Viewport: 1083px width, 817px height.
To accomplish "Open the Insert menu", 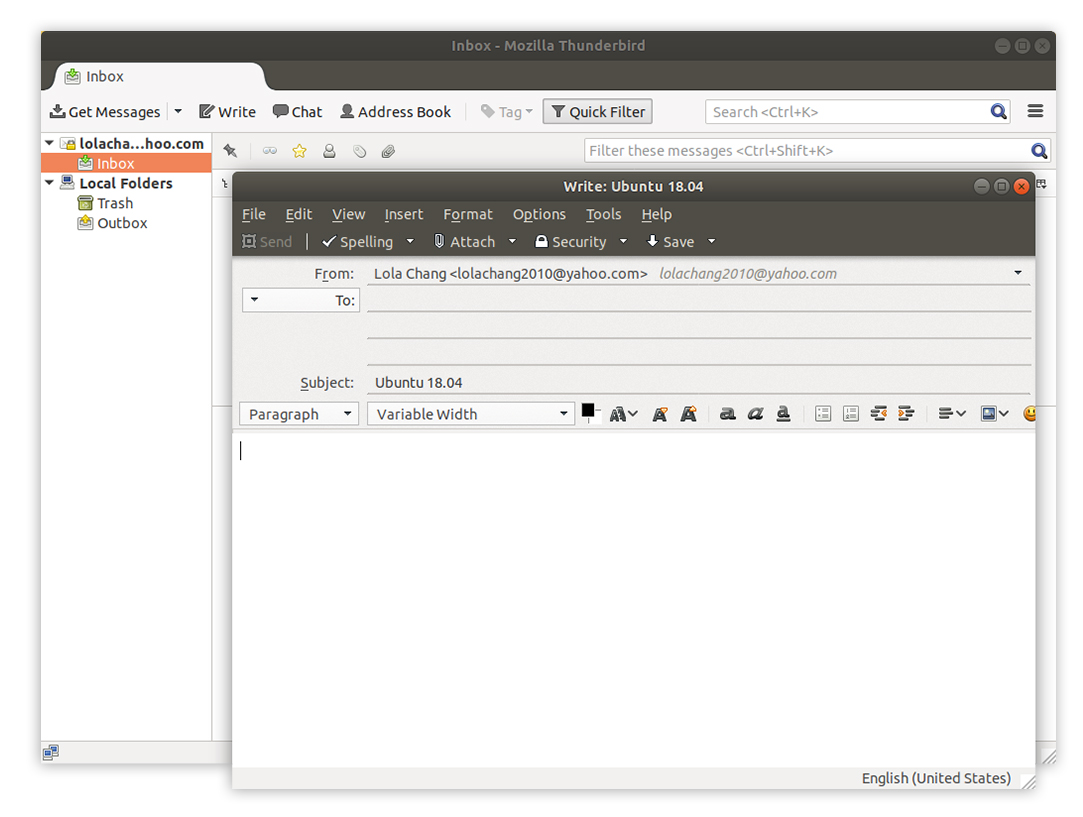I will [x=403, y=214].
